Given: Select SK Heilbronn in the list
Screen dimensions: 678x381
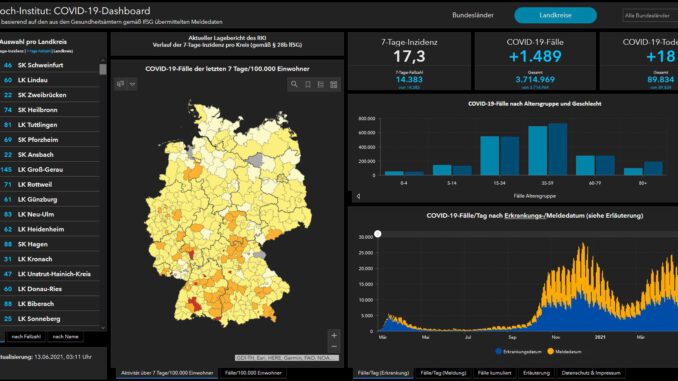Looking at the screenshot, I should (50, 110).
